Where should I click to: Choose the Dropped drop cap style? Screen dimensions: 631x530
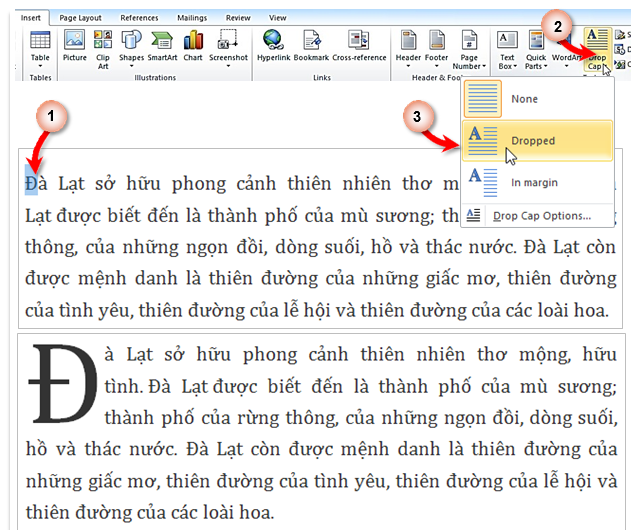(536, 141)
